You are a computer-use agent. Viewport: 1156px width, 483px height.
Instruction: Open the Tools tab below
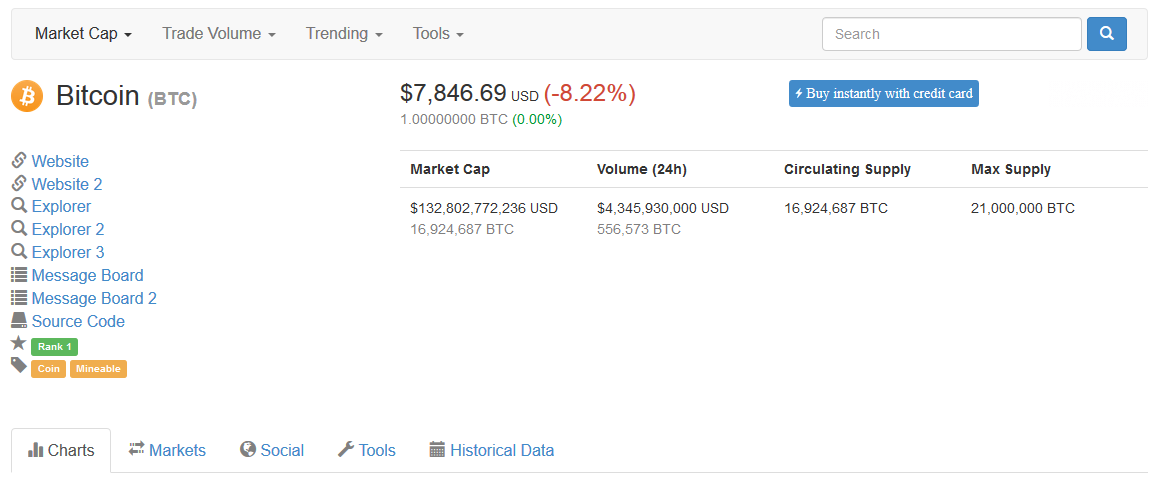[x=367, y=450]
